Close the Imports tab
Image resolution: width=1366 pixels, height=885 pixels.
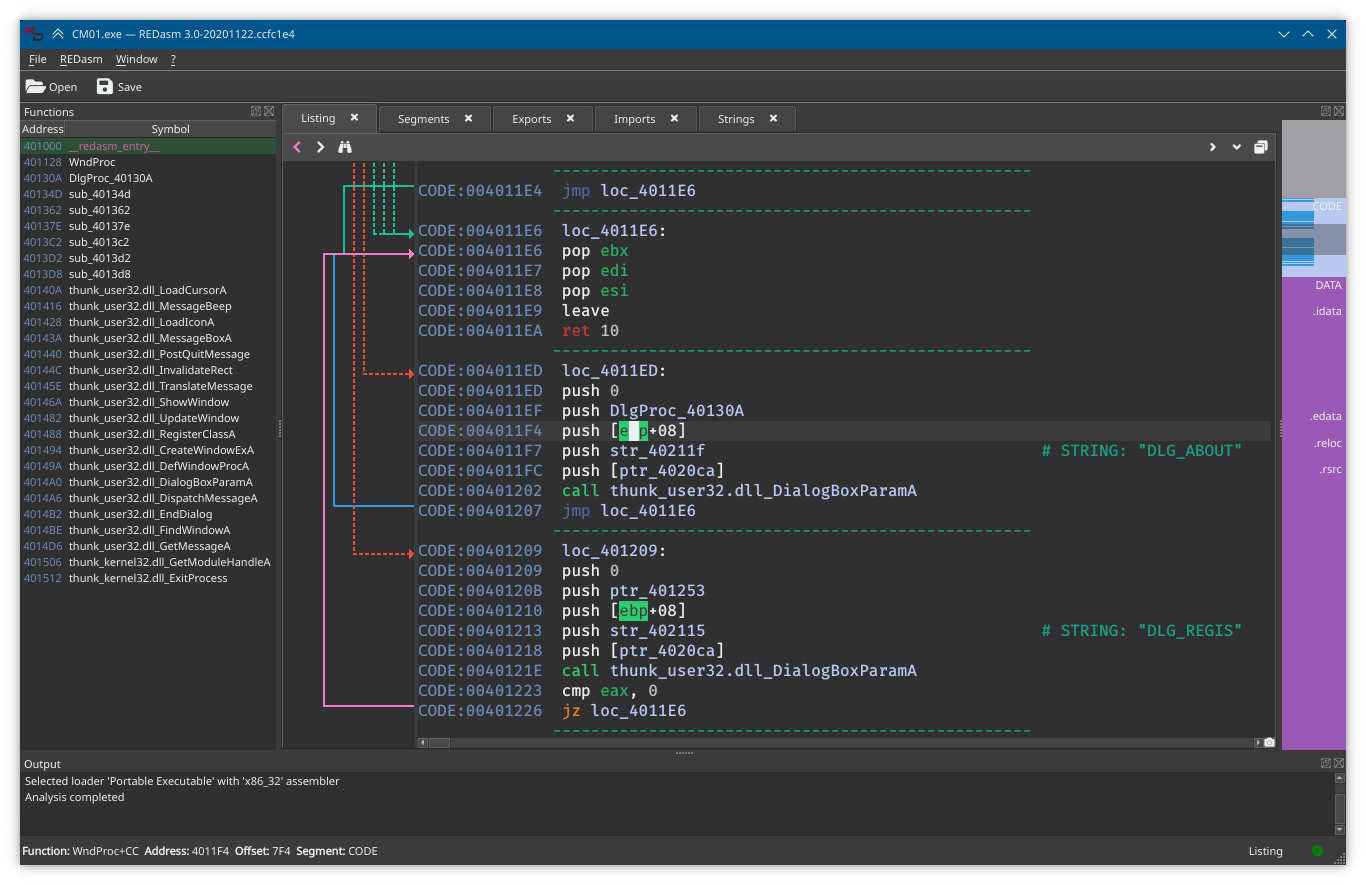pyautogui.click(x=674, y=118)
